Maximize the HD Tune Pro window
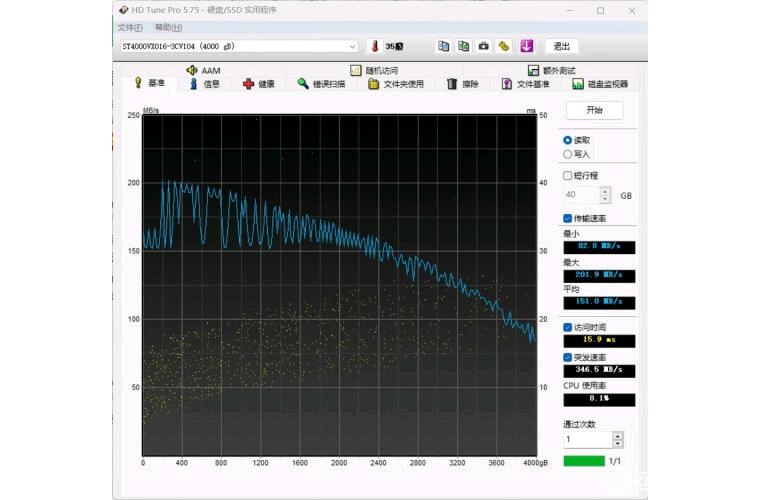 601,10
